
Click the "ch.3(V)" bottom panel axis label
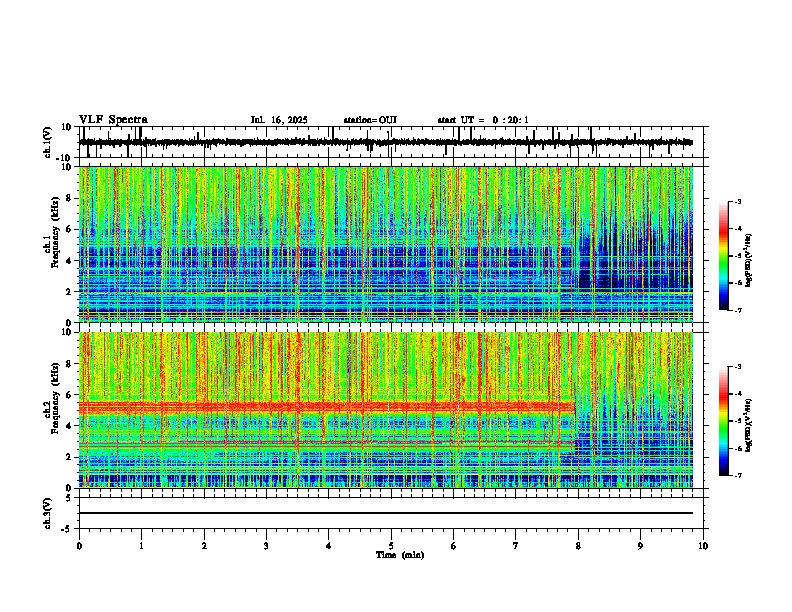pos(48,513)
